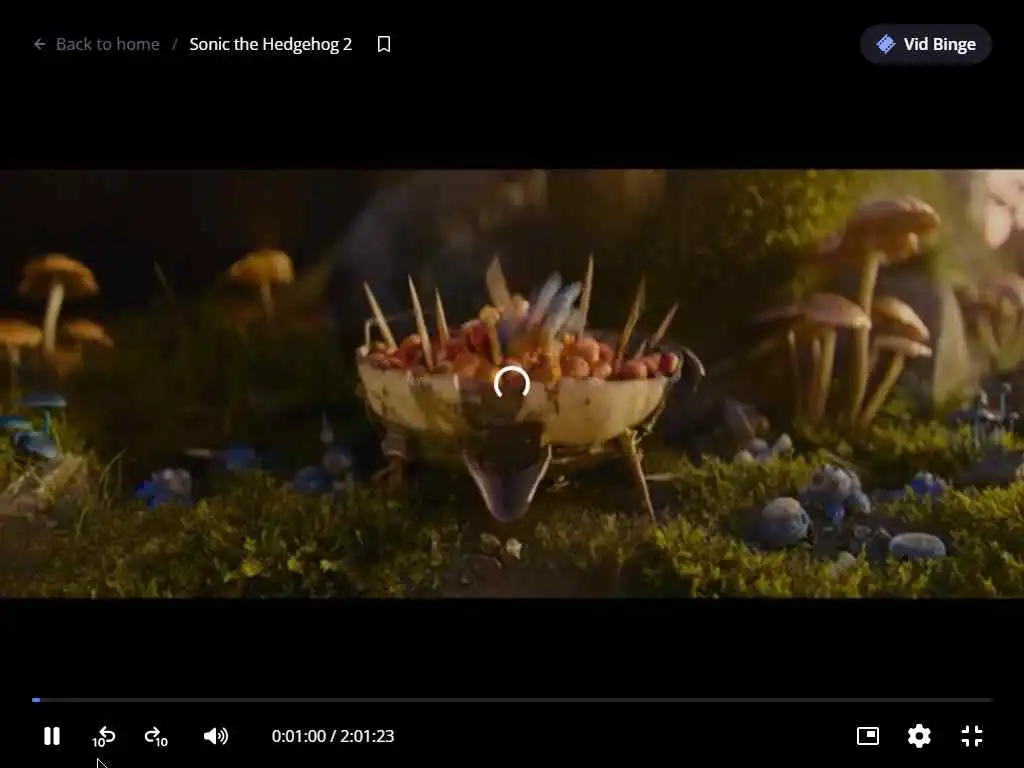Click the 0:01:00 / 2:01:23 time display
1024x768 pixels.
click(x=332, y=736)
